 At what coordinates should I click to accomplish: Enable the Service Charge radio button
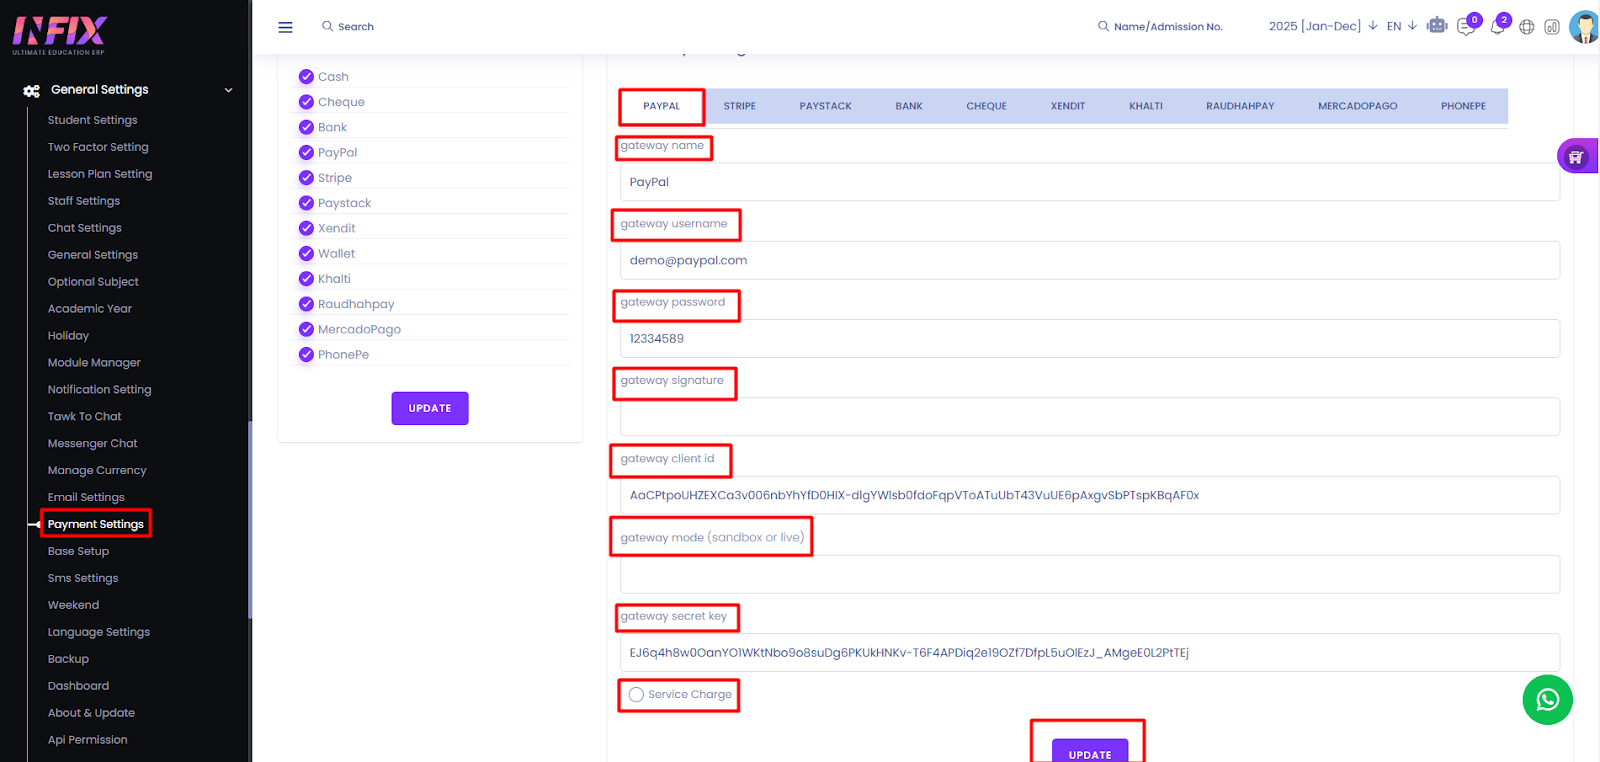pyautogui.click(x=636, y=694)
